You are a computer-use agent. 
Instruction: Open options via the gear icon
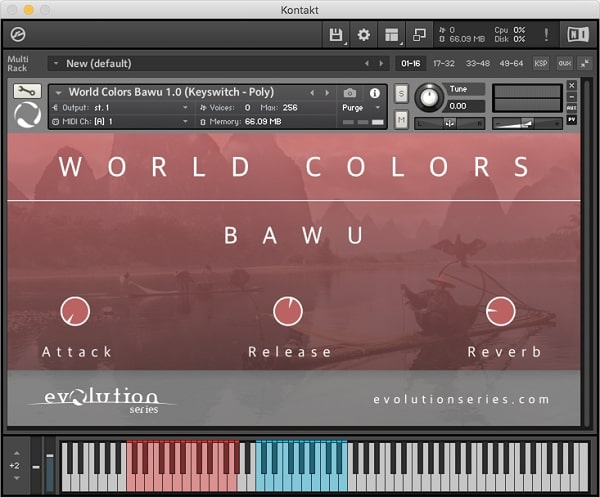(364, 35)
